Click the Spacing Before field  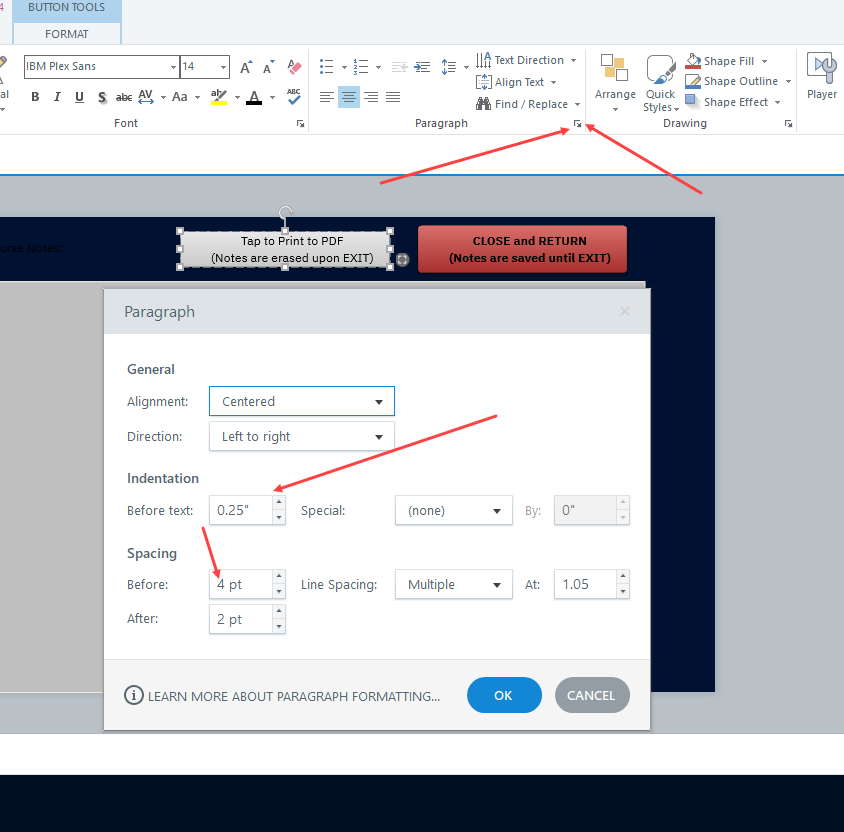241,584
